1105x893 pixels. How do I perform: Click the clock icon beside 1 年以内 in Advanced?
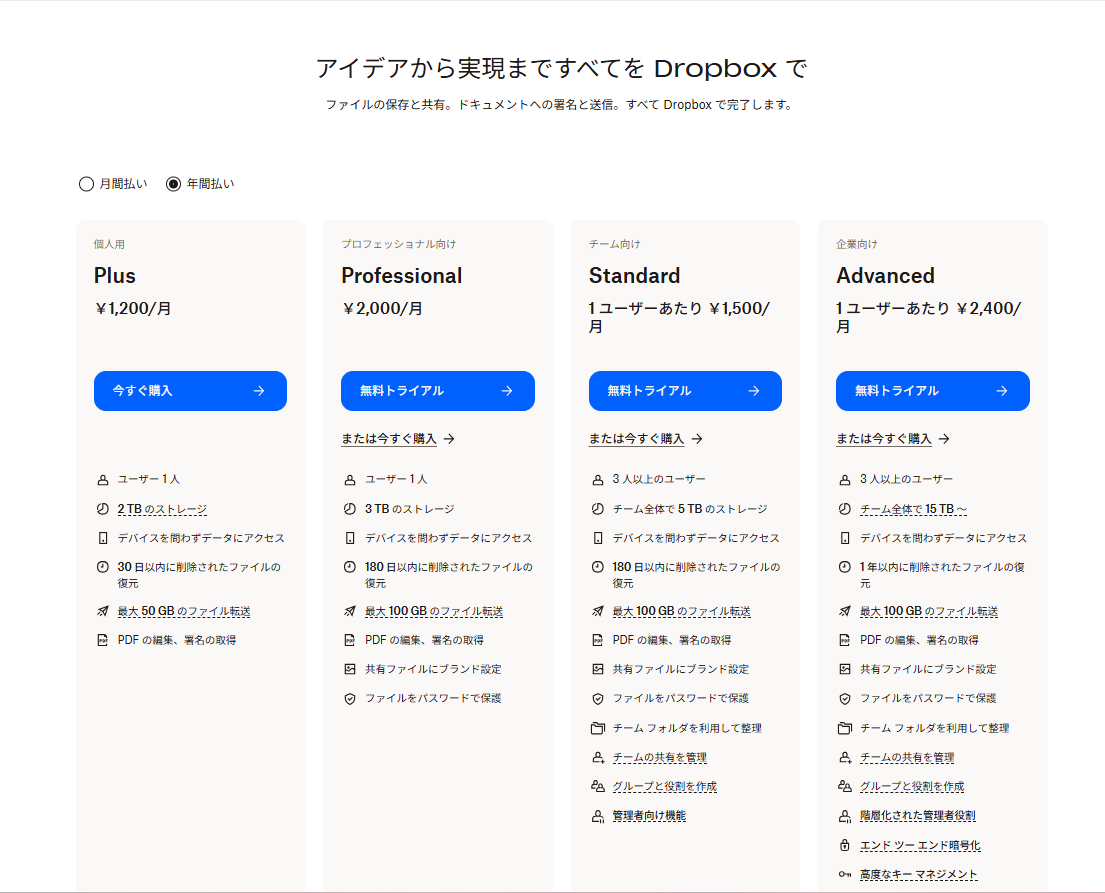pyautogui.click(x=844, y=567)
